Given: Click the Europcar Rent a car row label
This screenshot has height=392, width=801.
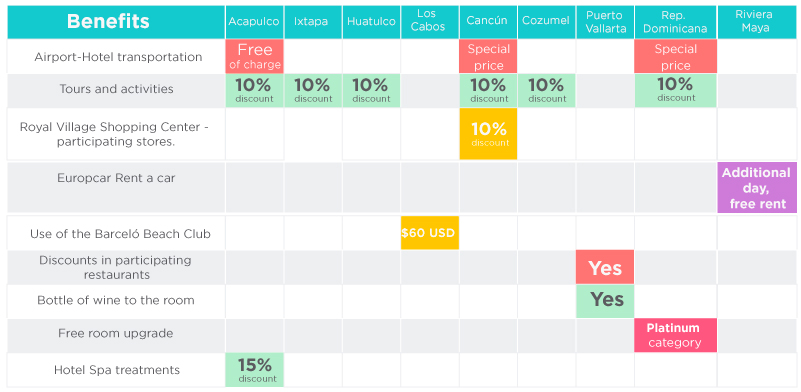Looking at the screenshot, I should 116,178.
